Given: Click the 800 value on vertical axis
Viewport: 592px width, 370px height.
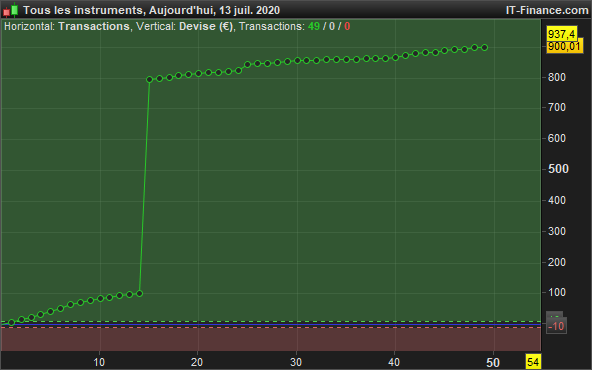Looking at the screenshot, I should coord(557,77).
